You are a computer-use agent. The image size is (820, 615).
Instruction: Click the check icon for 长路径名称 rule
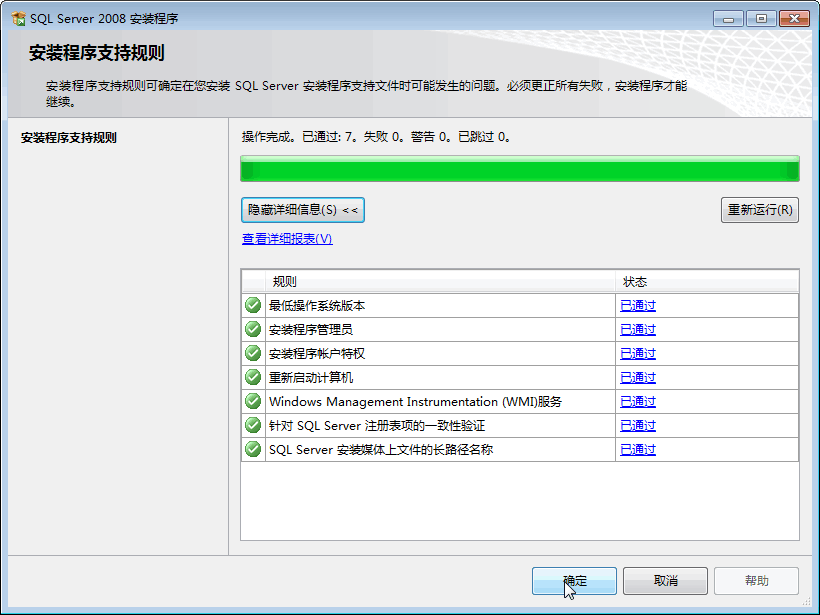click(x=253, y=449)
